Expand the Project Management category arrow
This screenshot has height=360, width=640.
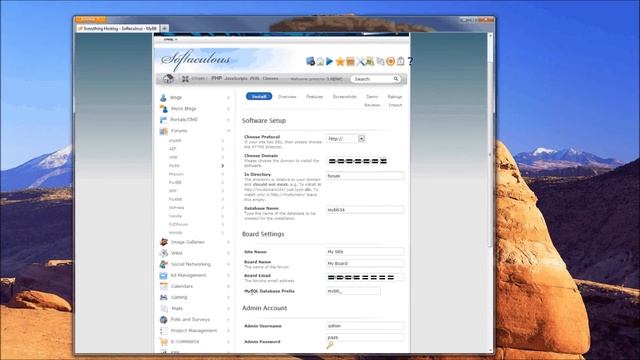228,331
